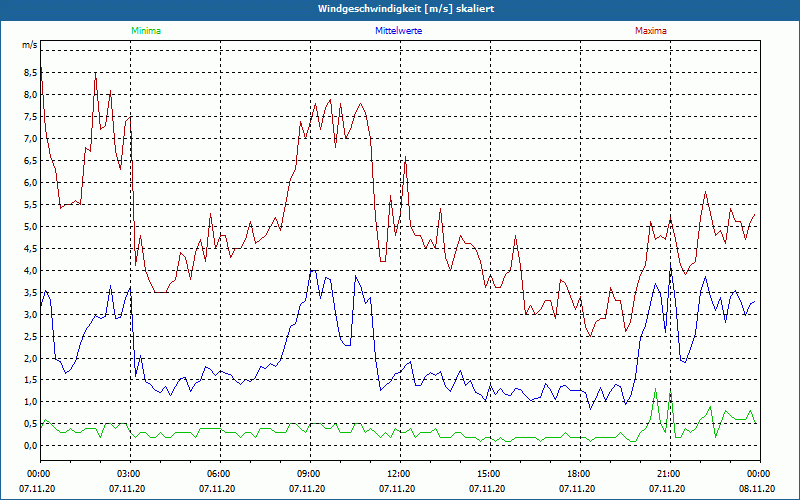Click the 15:00 time axis label

click(x=489, y=473)
